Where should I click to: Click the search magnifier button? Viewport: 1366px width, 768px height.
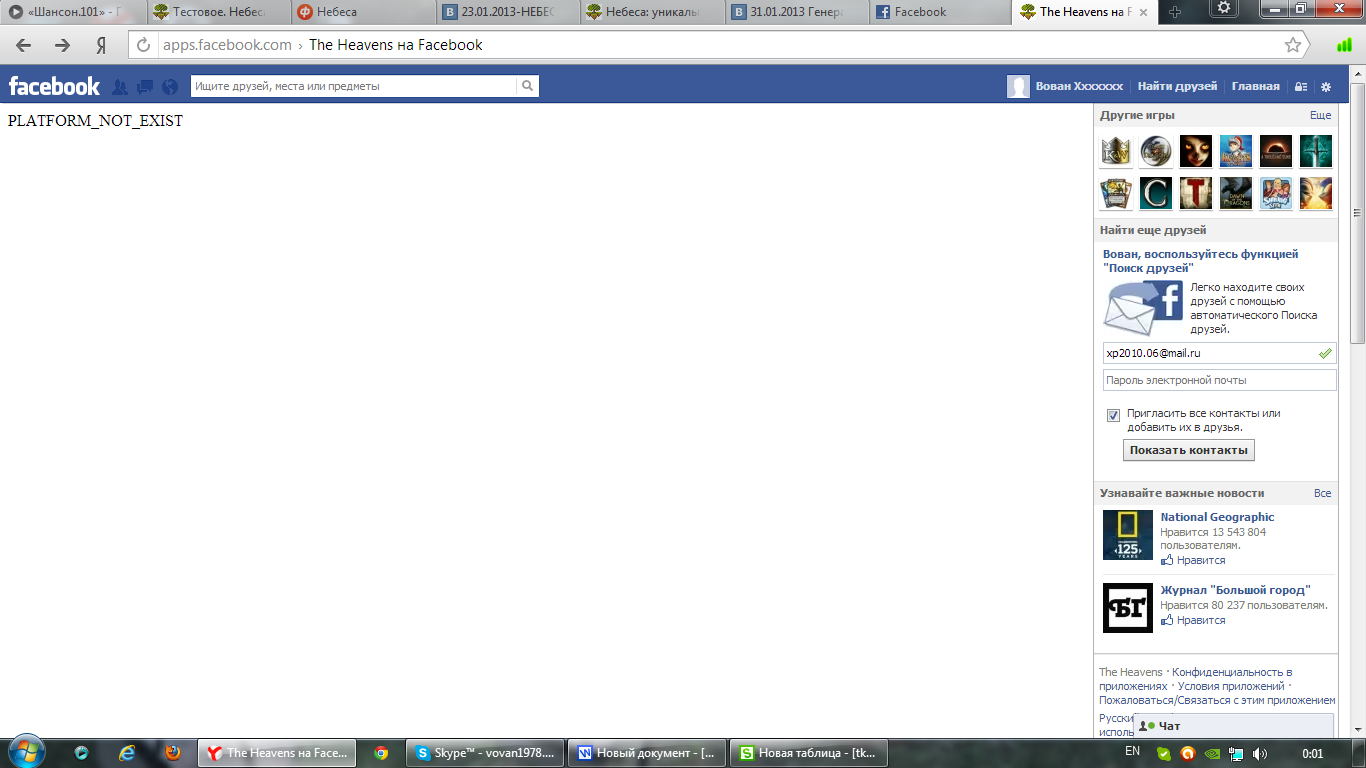tap(528, 86)
